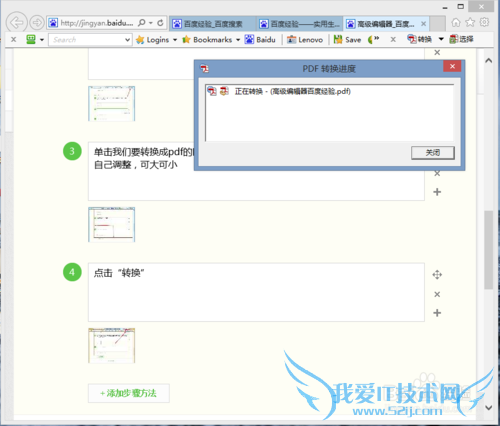Open the Lenovo toolbar bookmark
Screen dimensions: 500x426
coord(305,40)
